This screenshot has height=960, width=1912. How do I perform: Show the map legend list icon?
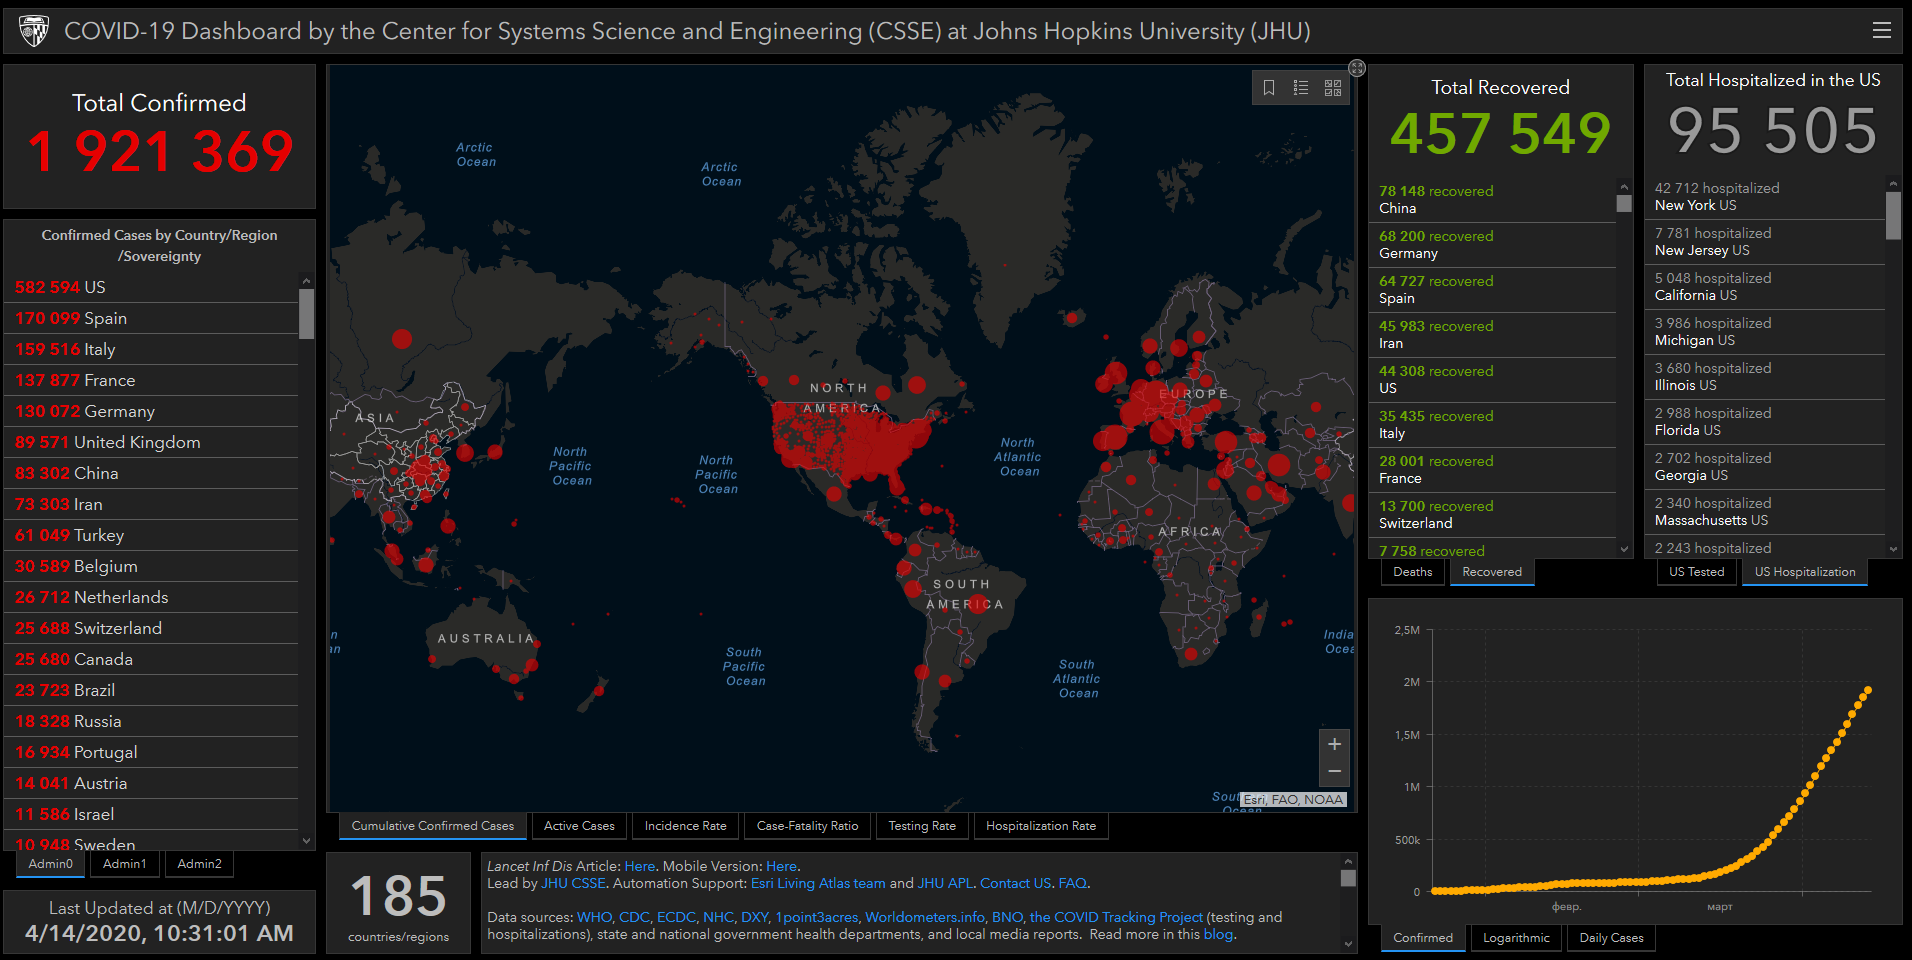1301,88
